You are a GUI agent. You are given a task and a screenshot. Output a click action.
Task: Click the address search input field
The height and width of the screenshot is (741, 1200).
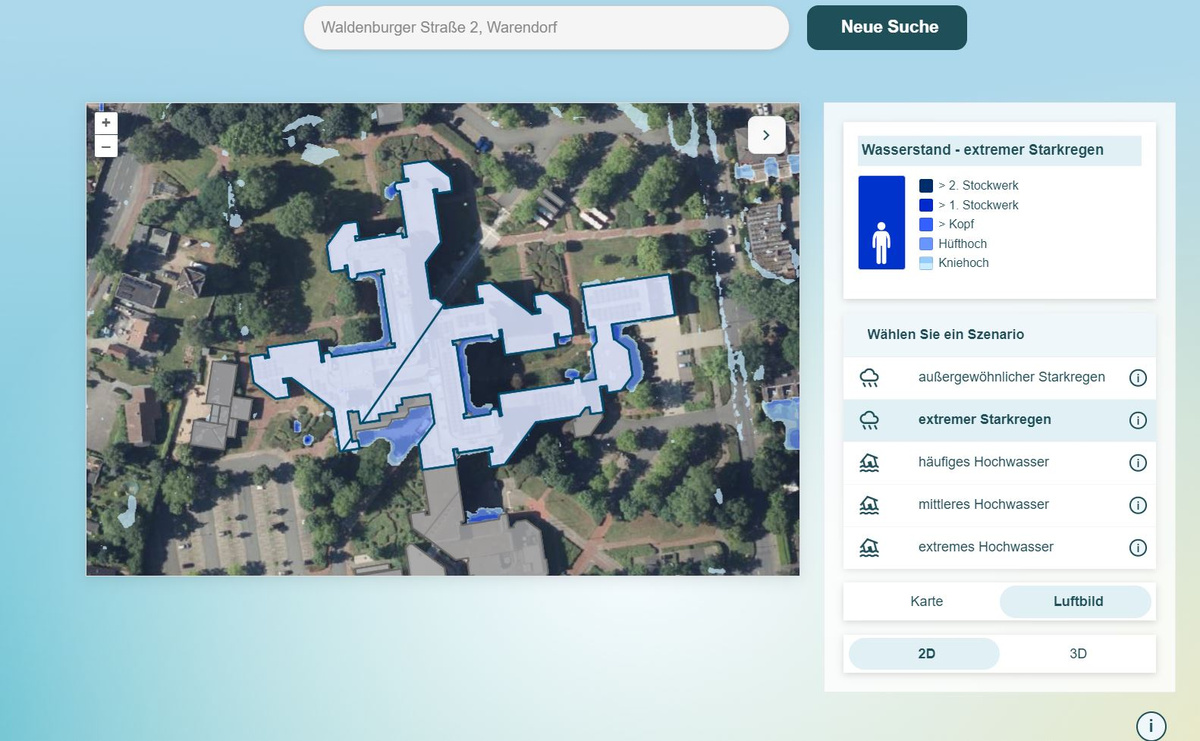point(546,28)
